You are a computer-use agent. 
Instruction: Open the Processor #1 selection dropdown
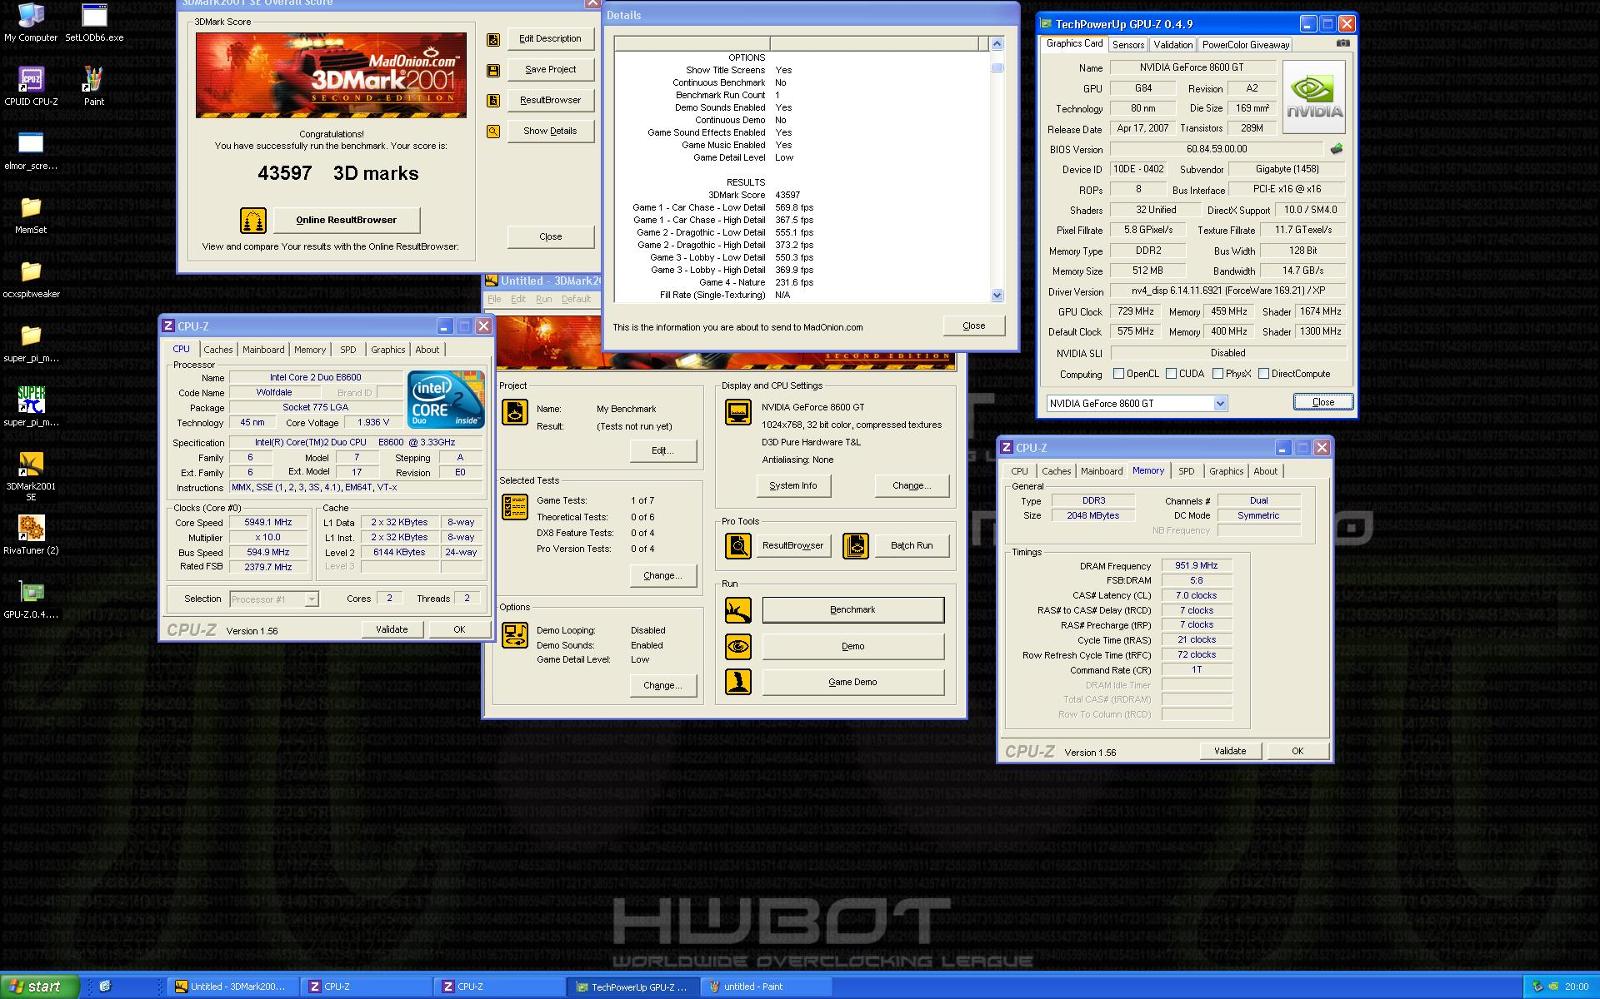(x=311, y=599)
